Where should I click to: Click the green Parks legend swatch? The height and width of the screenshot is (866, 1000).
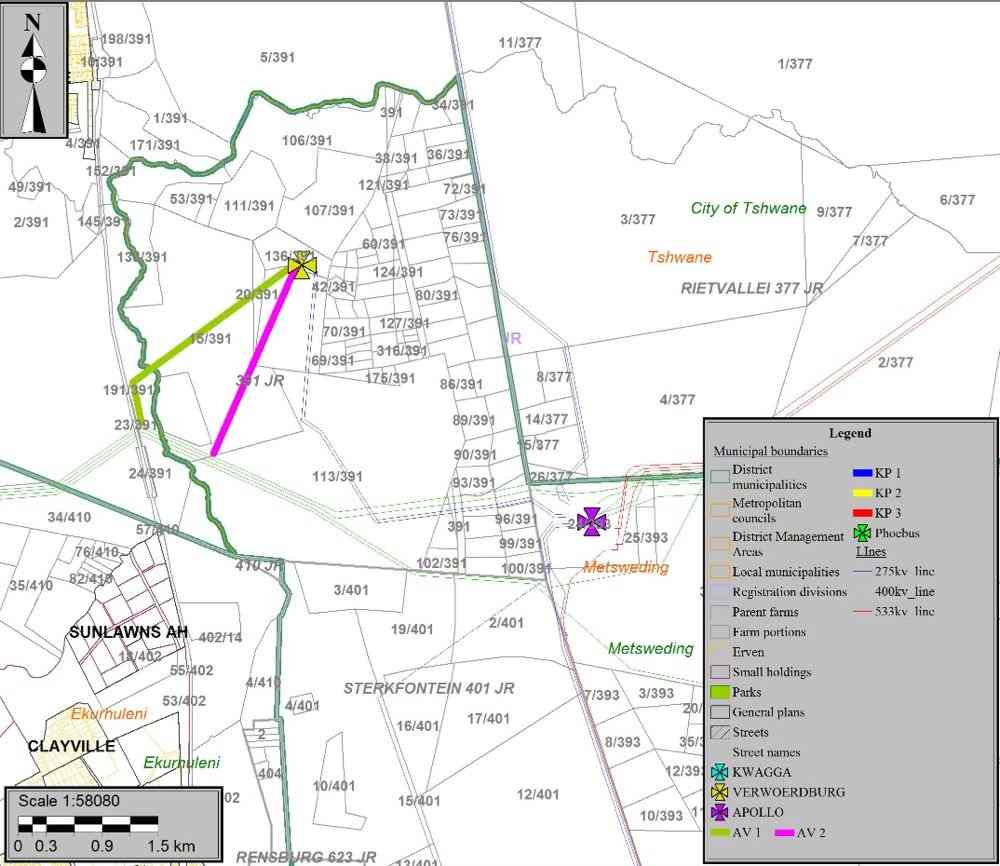[x=720, y=692]
